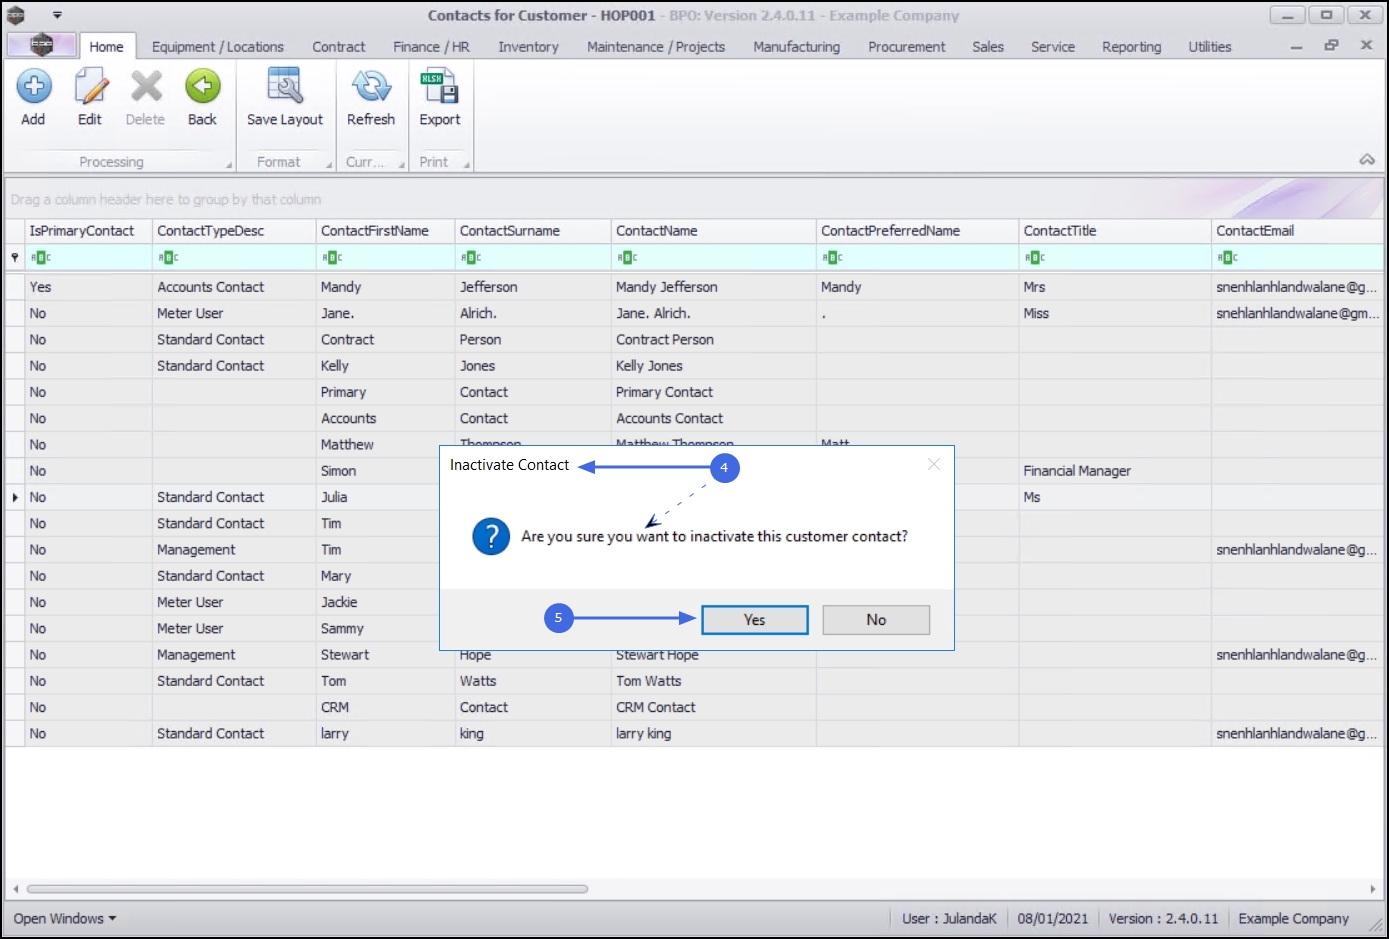Expand the Processing group launcher

228,165
